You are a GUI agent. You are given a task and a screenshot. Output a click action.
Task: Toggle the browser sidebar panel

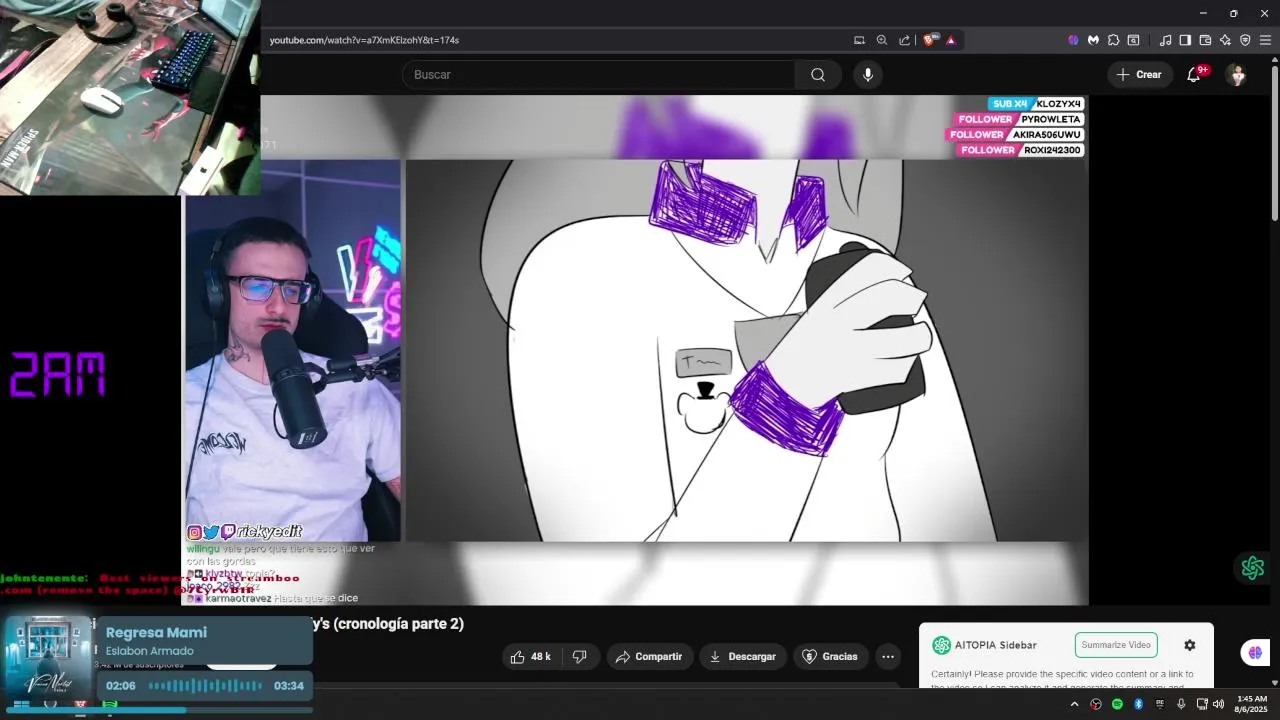(1185, 40)
